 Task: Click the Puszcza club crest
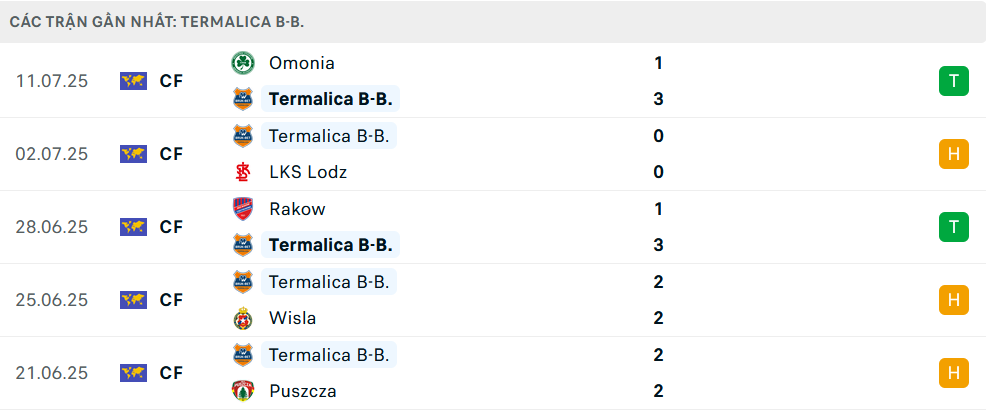[x=243, y=391]
